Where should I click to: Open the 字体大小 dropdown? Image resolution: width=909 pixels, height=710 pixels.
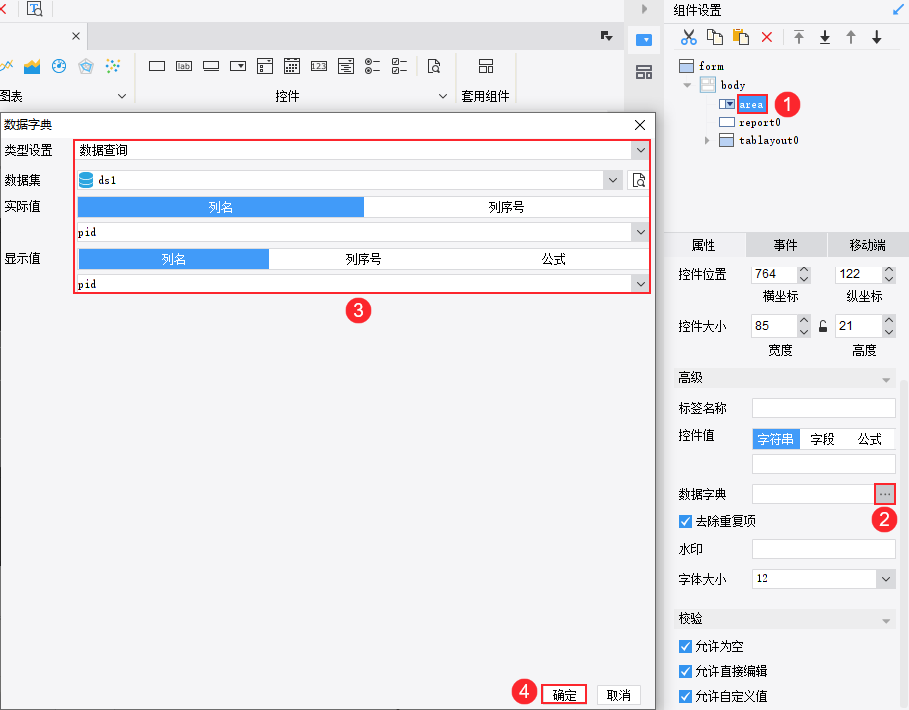pos(886,578)
